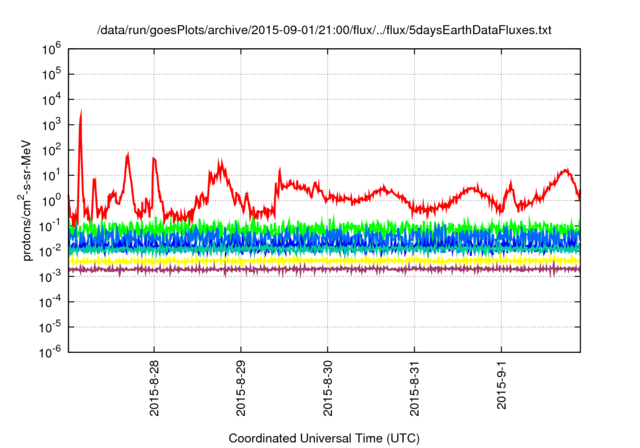Click the 10^3 y-axis tick label
This screenshot has width=640, height=448.
click(x=51, y=124)
